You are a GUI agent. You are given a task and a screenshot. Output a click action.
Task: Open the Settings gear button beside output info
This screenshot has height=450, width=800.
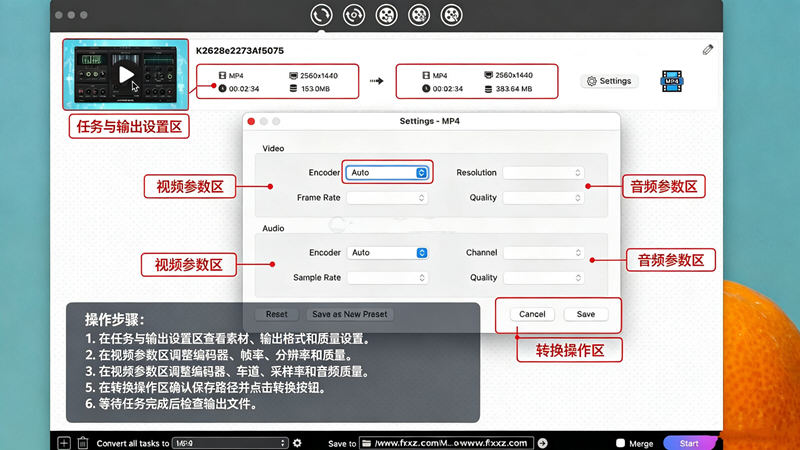click(x=609, y=81)
